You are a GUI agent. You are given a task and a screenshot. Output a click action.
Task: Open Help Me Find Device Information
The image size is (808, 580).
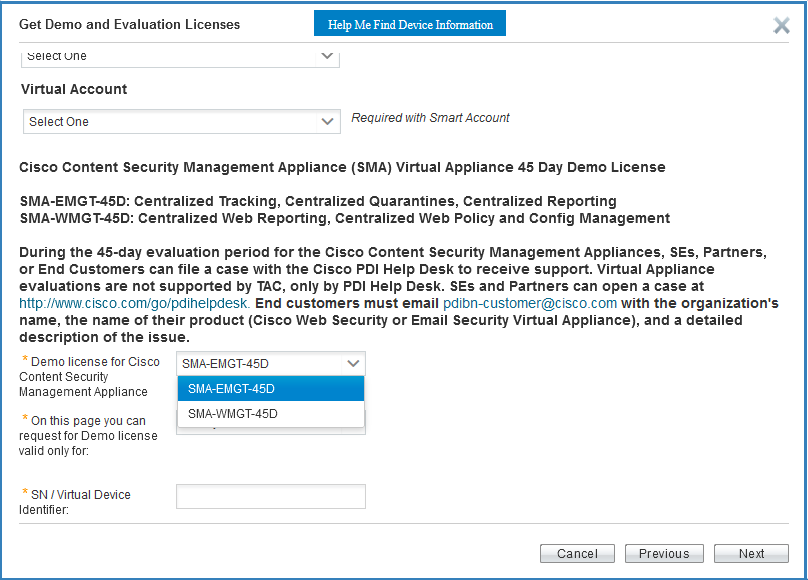coord(410,24)
